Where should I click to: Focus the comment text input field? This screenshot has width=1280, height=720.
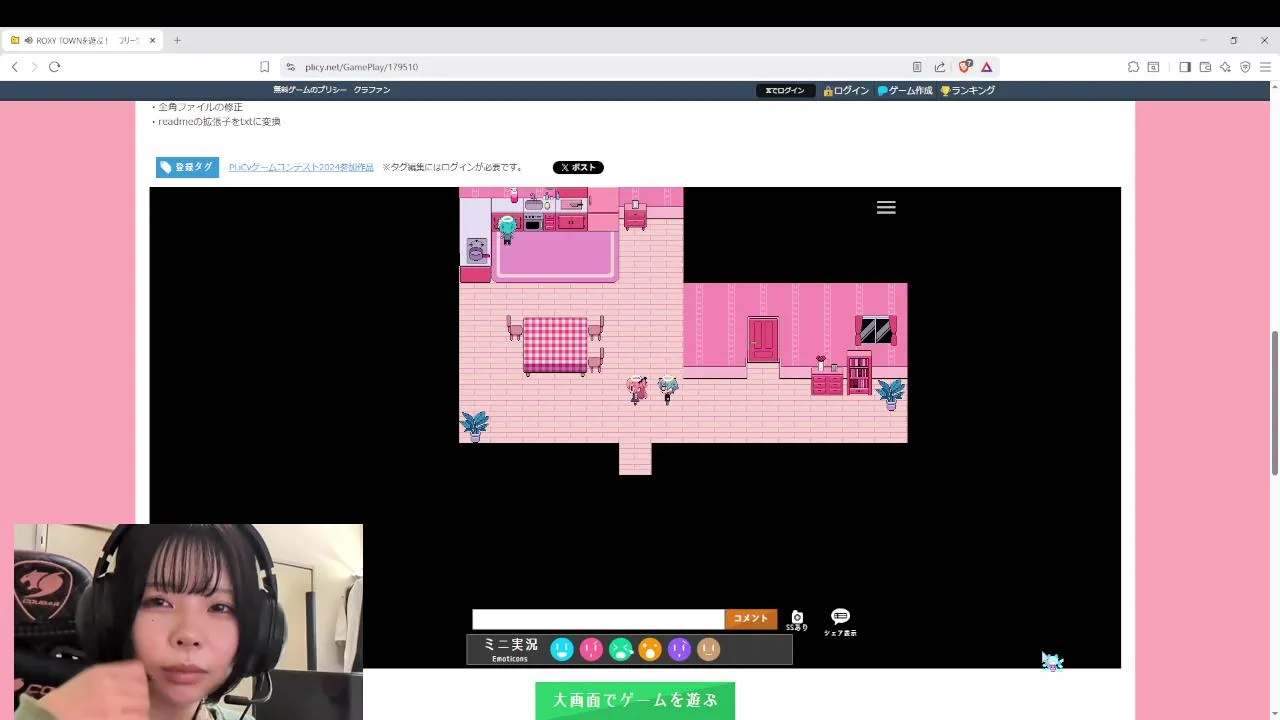[x=598, y=619]
